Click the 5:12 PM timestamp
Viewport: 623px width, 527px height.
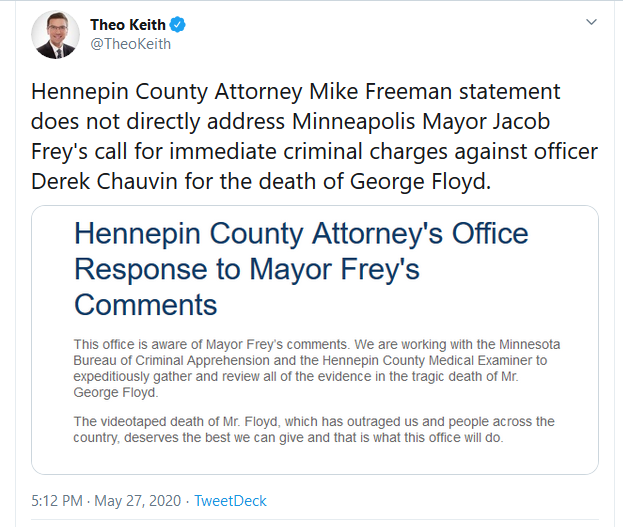(x=58, y=500)
